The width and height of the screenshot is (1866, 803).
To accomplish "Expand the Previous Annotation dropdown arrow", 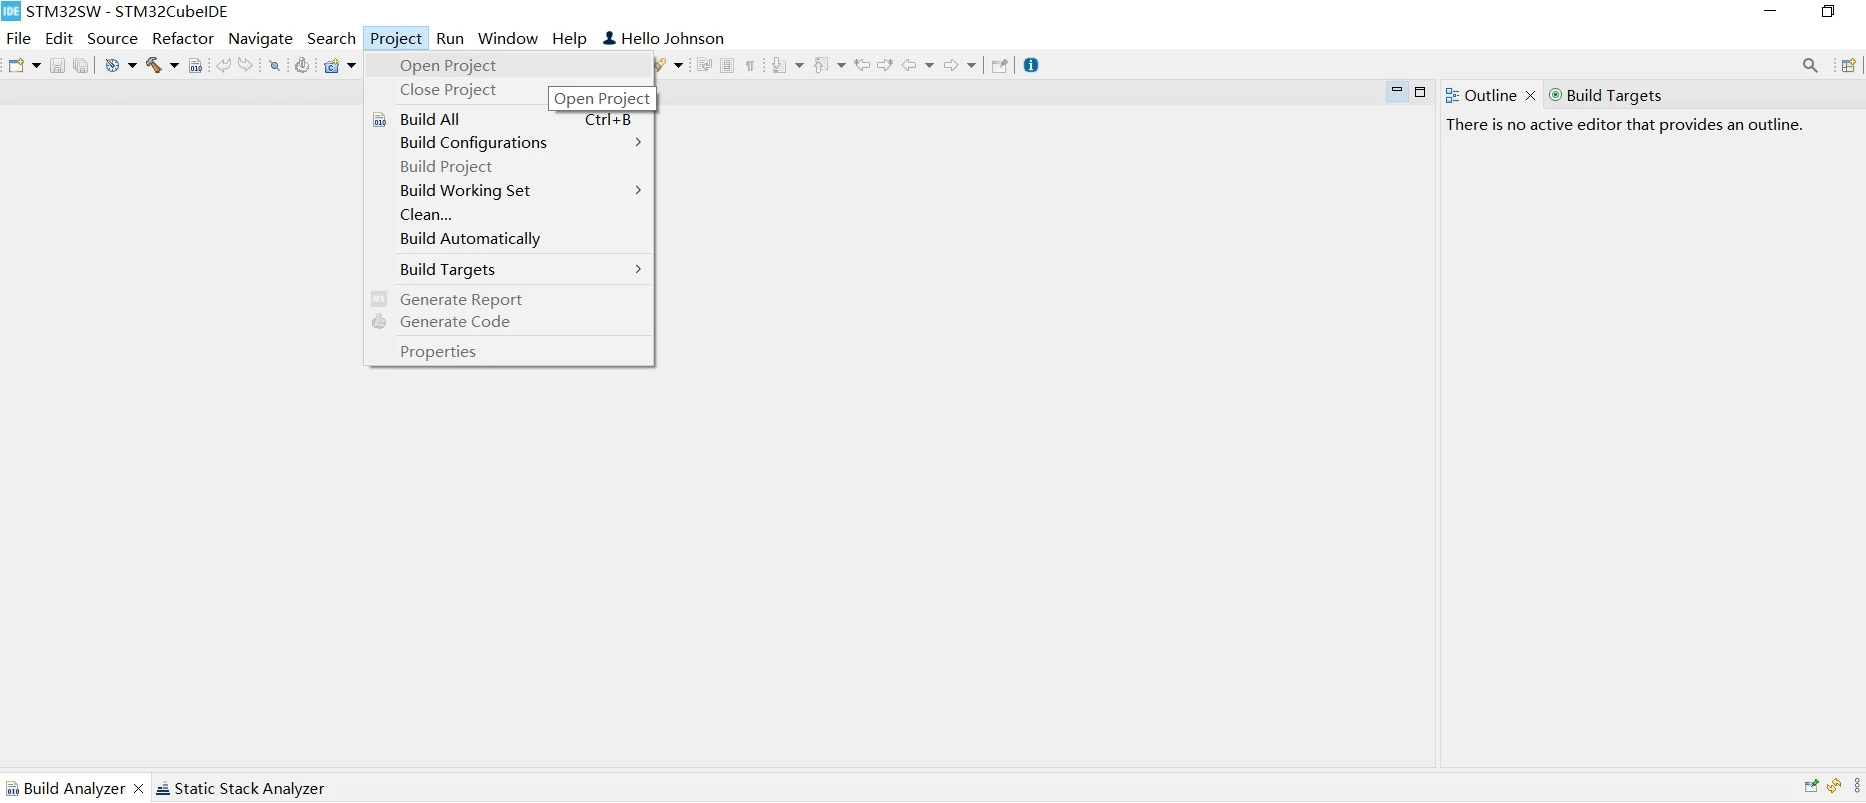I will point(841,66).
